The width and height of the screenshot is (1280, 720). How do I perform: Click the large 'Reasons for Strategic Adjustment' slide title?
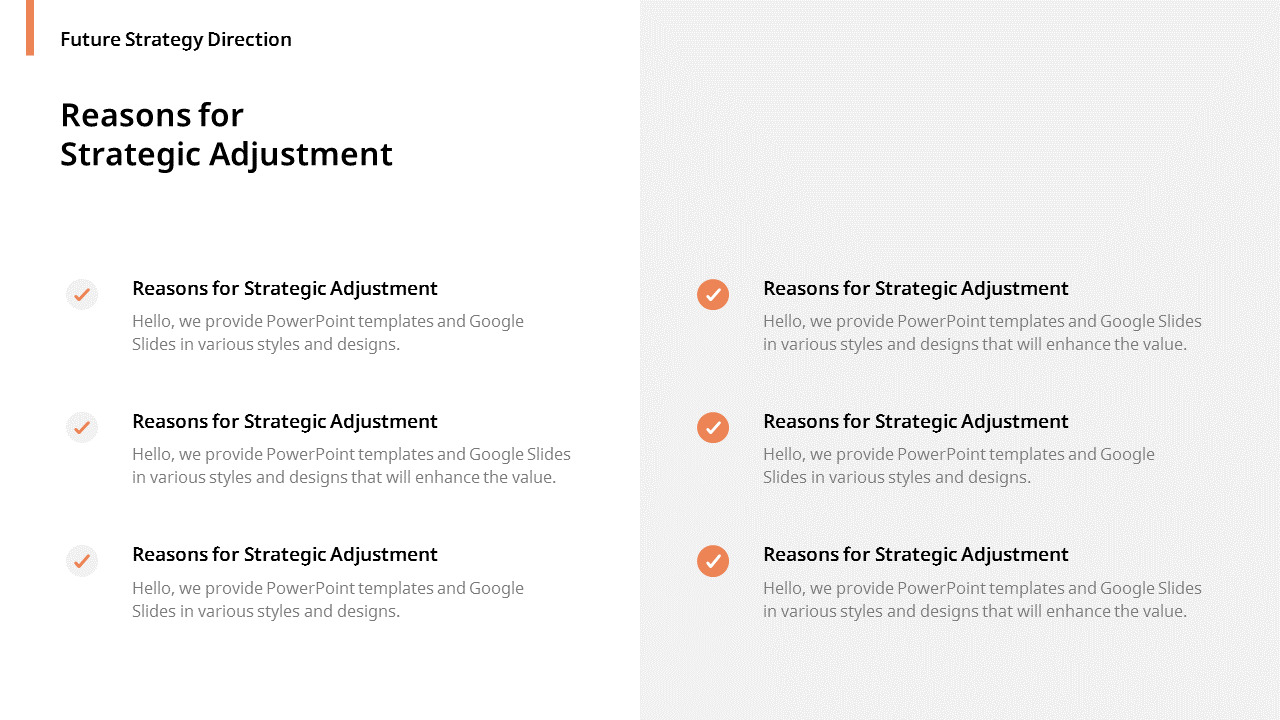point(226,135)
